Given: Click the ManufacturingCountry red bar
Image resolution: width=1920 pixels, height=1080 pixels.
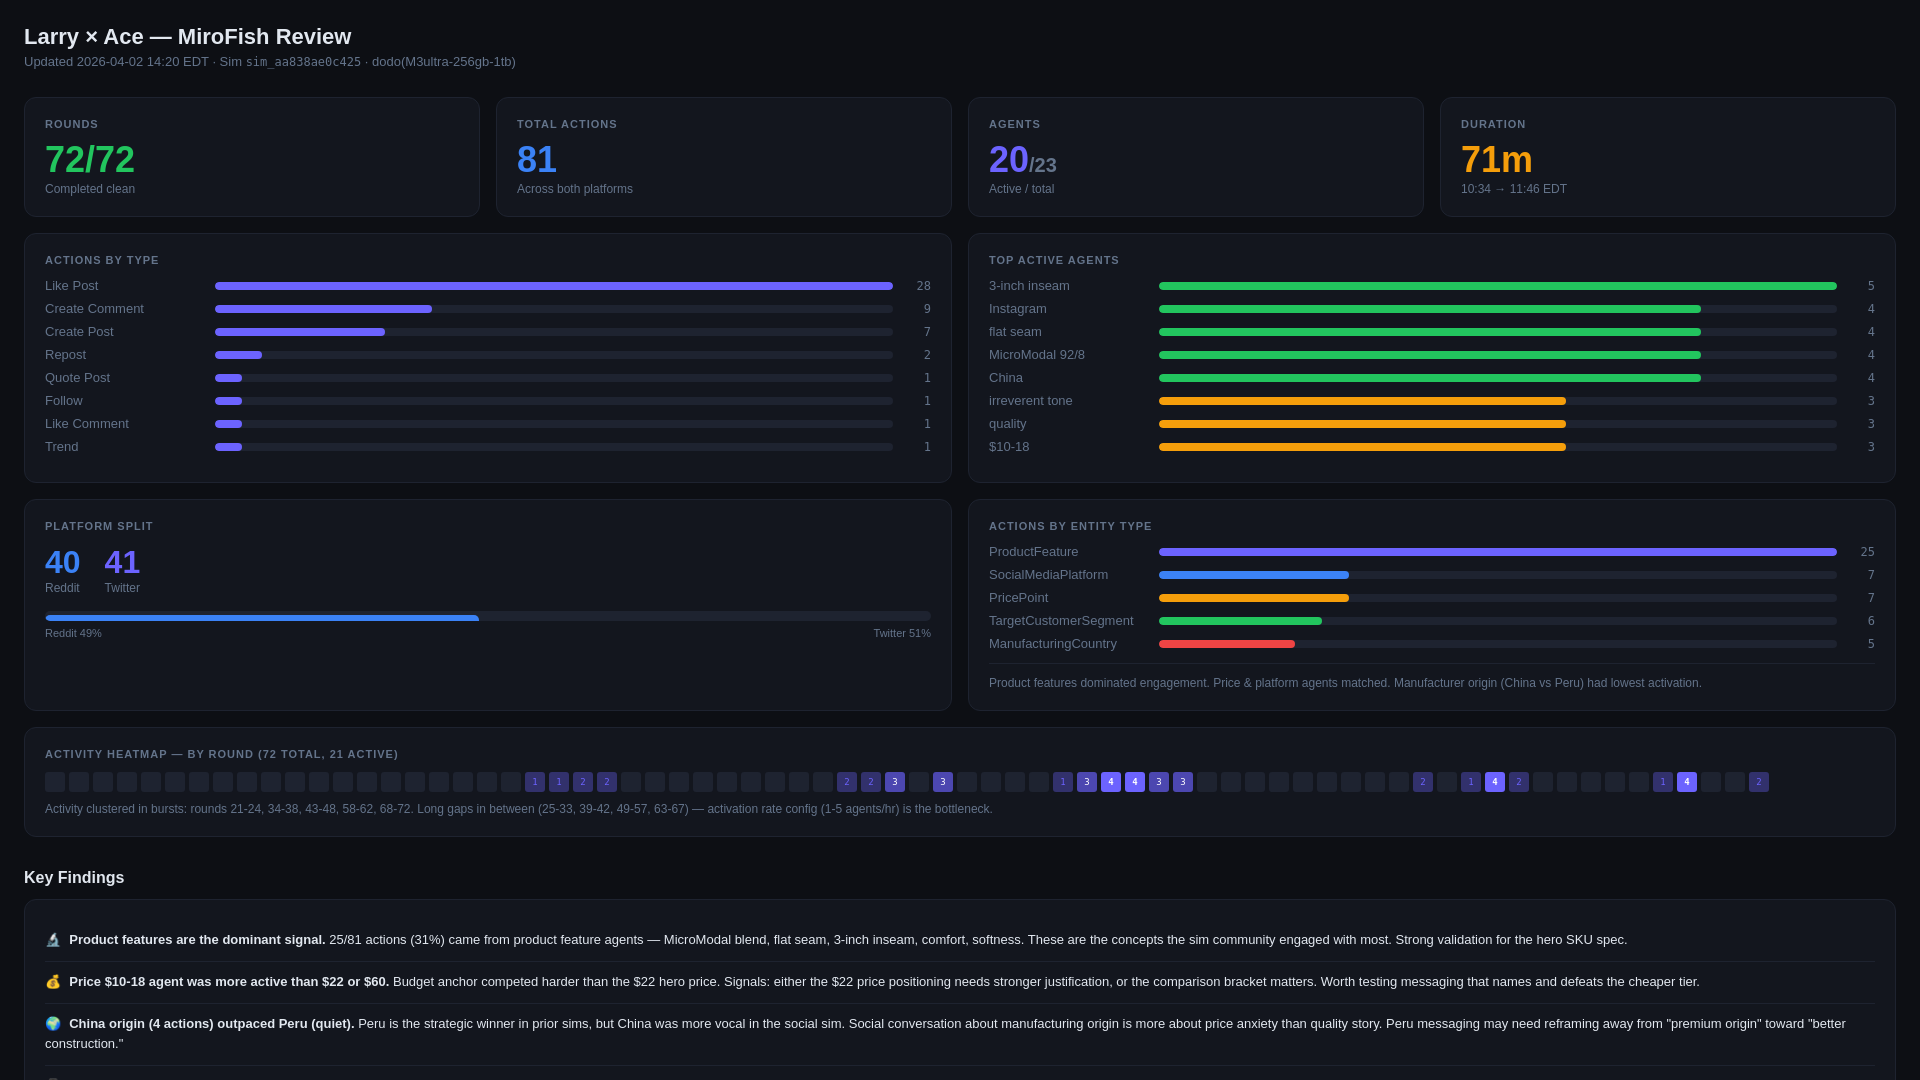Looking at the screenshot, I should click(x=1226, y=644).
